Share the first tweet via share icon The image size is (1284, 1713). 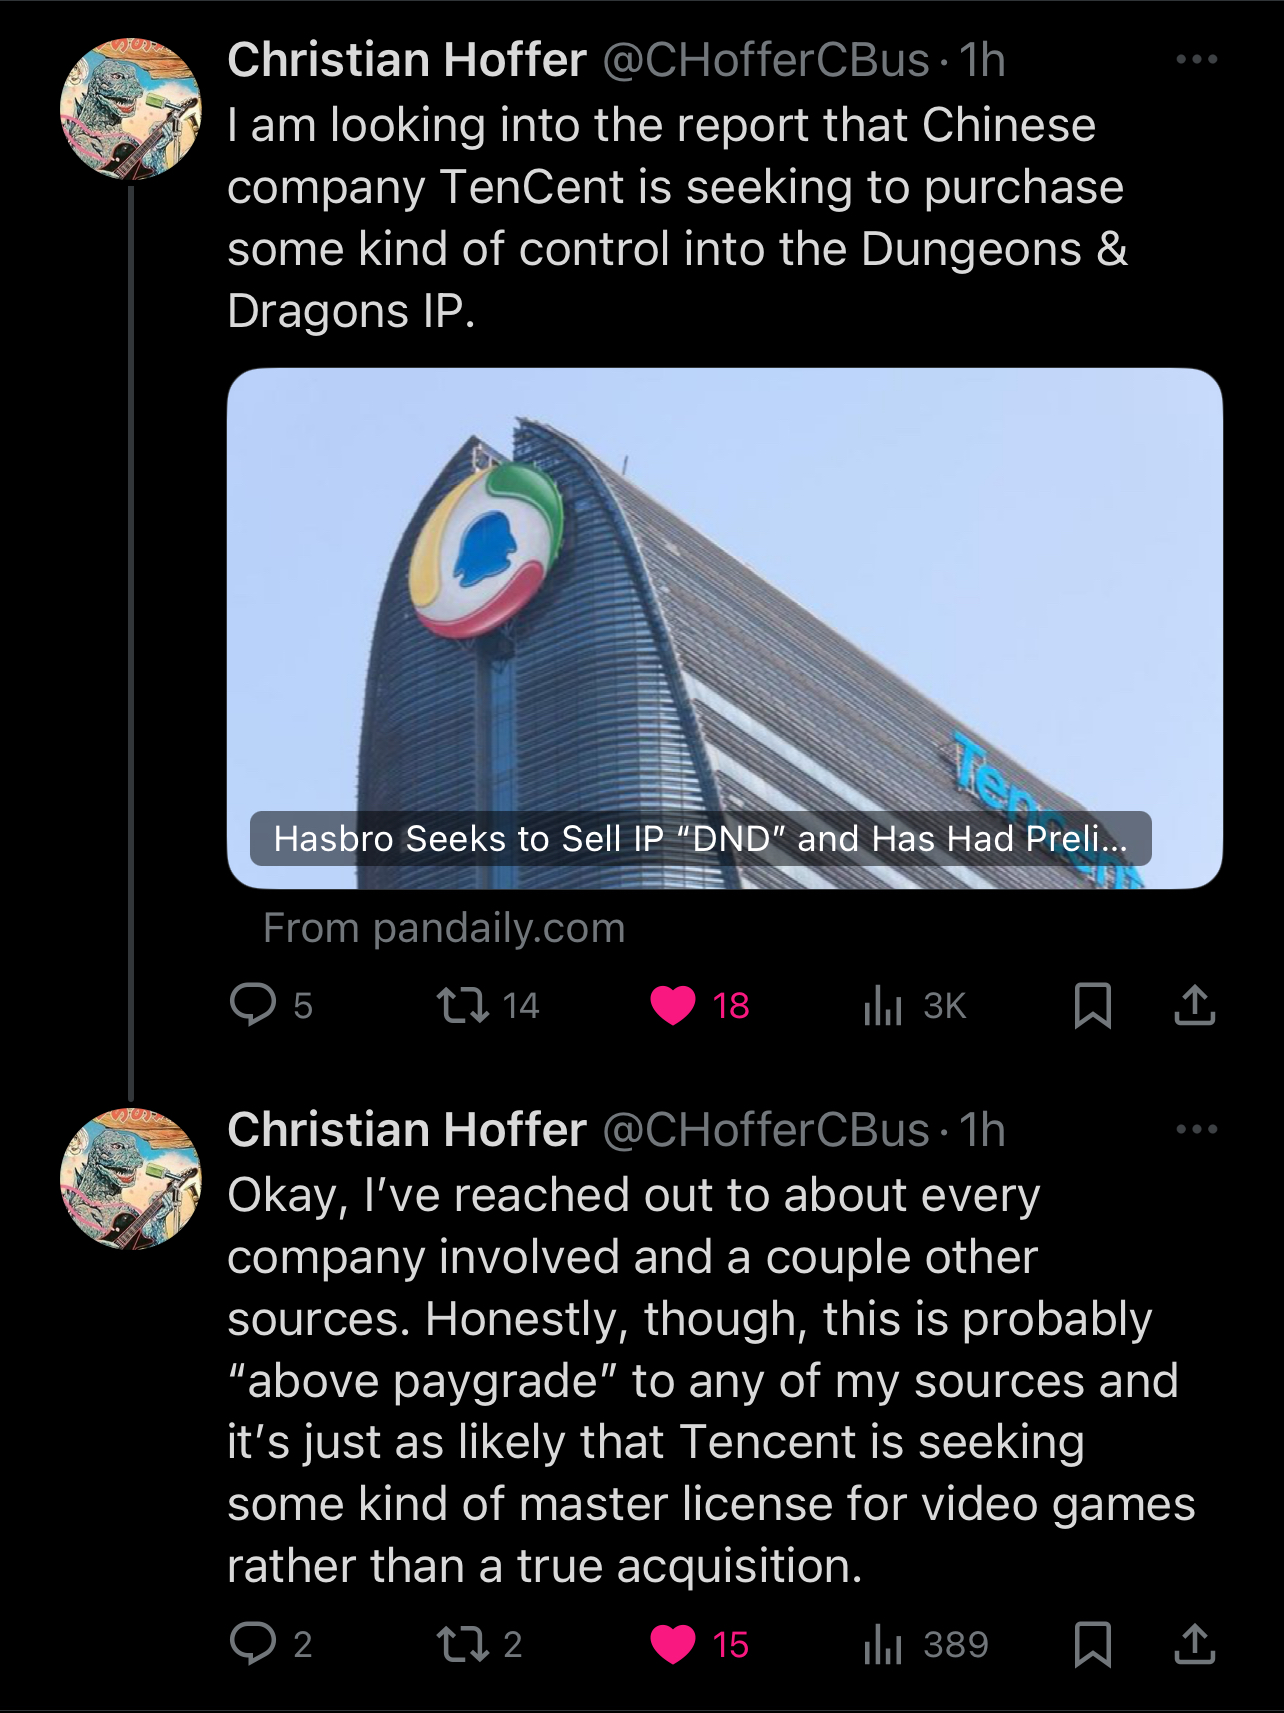click(1194, 1004)
